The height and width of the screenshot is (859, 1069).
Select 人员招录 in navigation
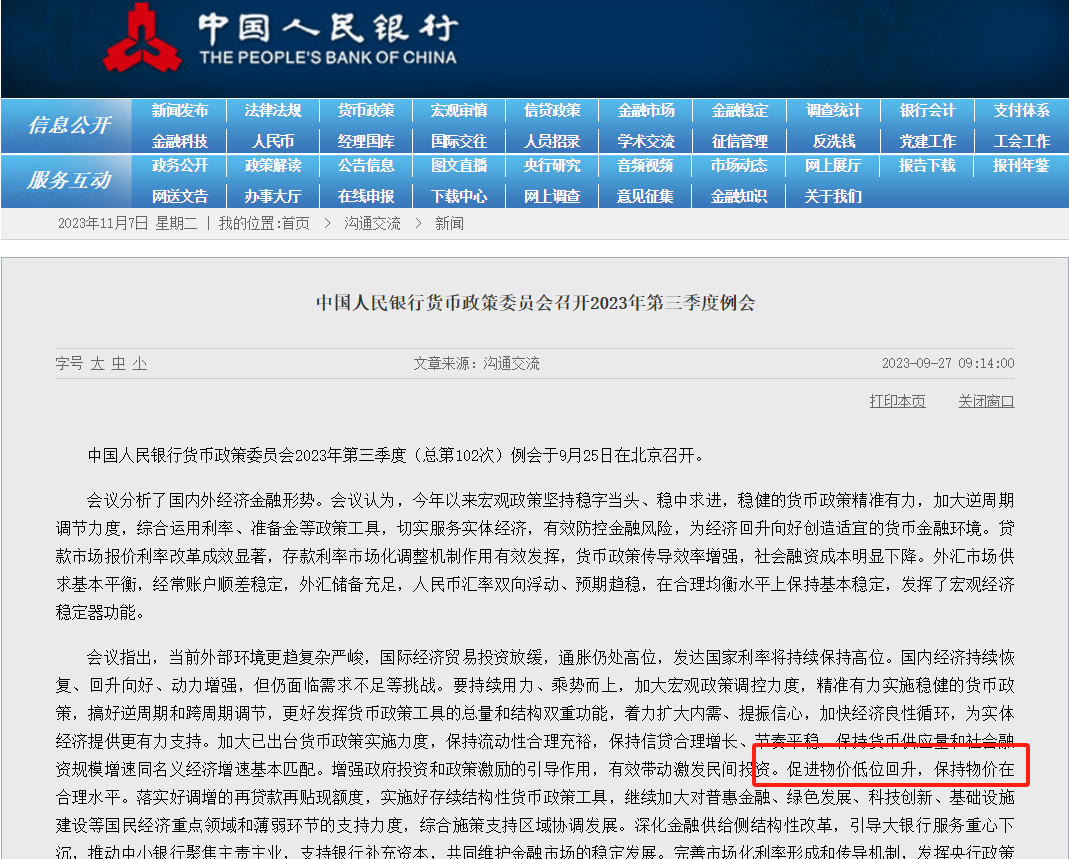coord(552,141)
